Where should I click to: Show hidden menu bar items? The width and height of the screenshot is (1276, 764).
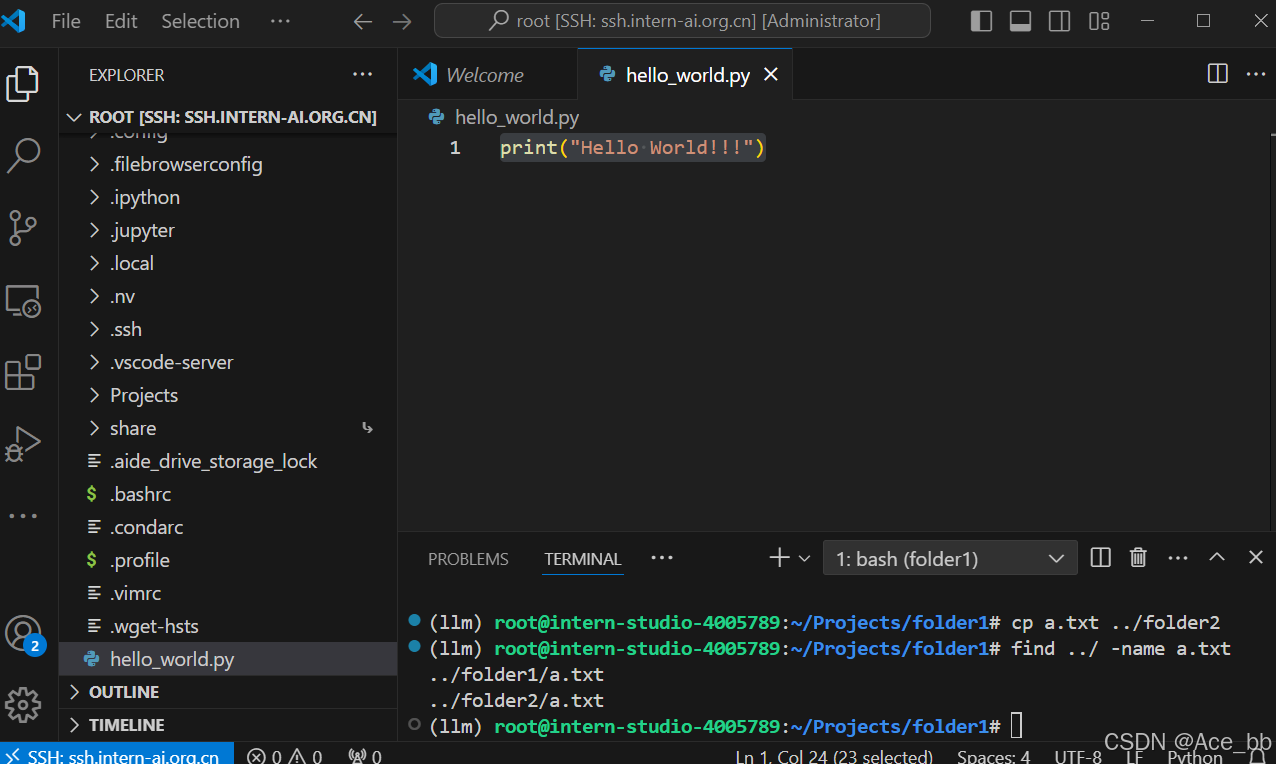click(x=281, y=21)
